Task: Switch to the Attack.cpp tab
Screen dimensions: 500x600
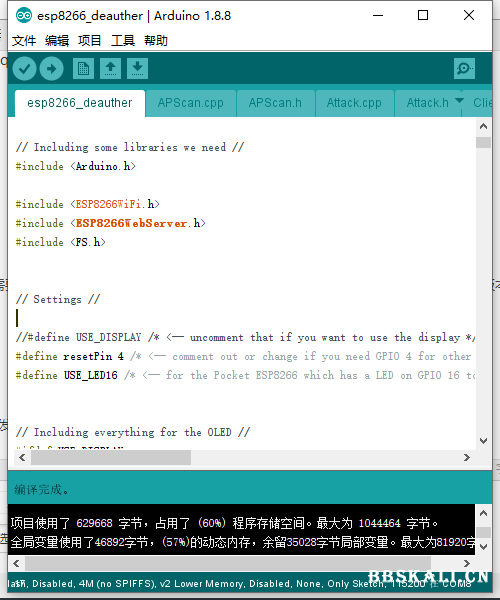Action: pyautogui.click(x=354, y=103)
